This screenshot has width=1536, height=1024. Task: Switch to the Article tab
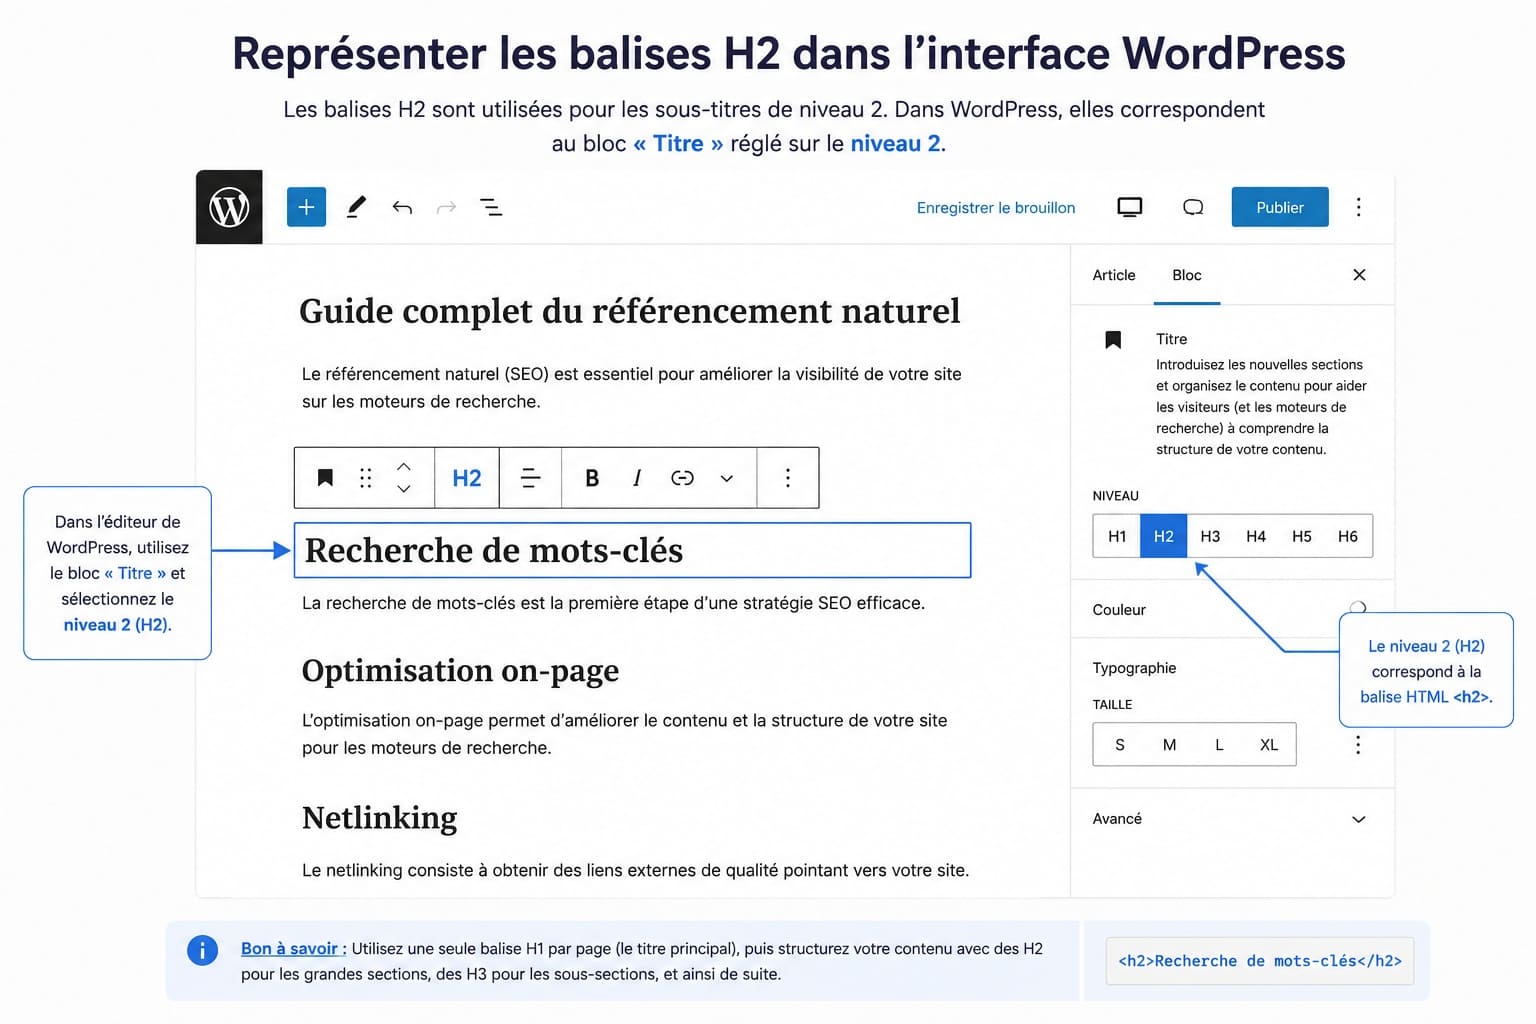(x=1114, y=275)
